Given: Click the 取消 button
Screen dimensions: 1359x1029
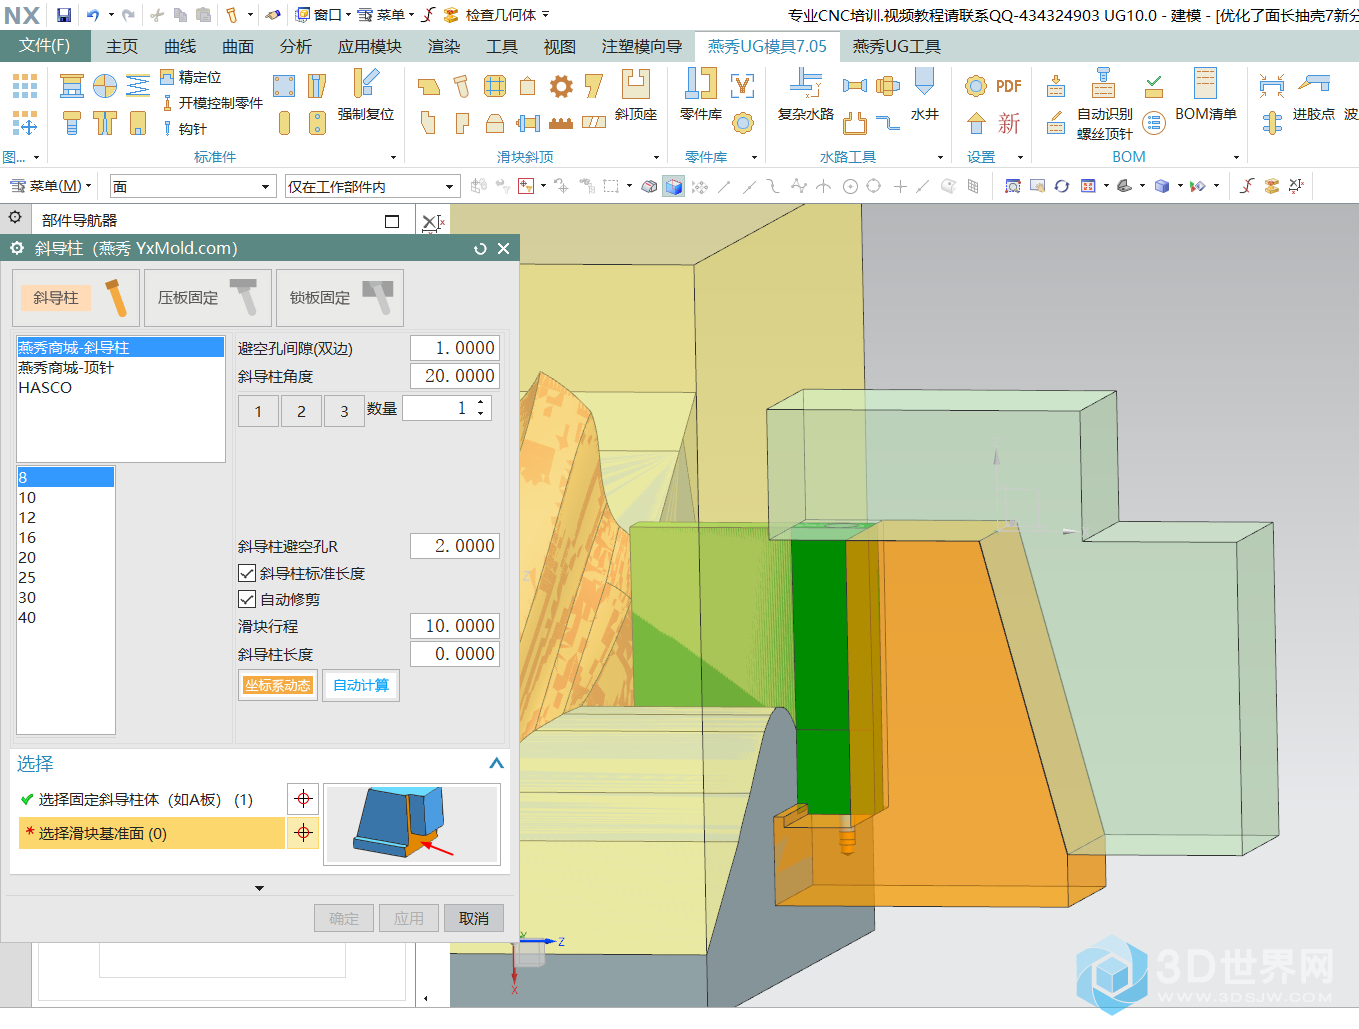Looking at the screenshot, I should [474, 918].
